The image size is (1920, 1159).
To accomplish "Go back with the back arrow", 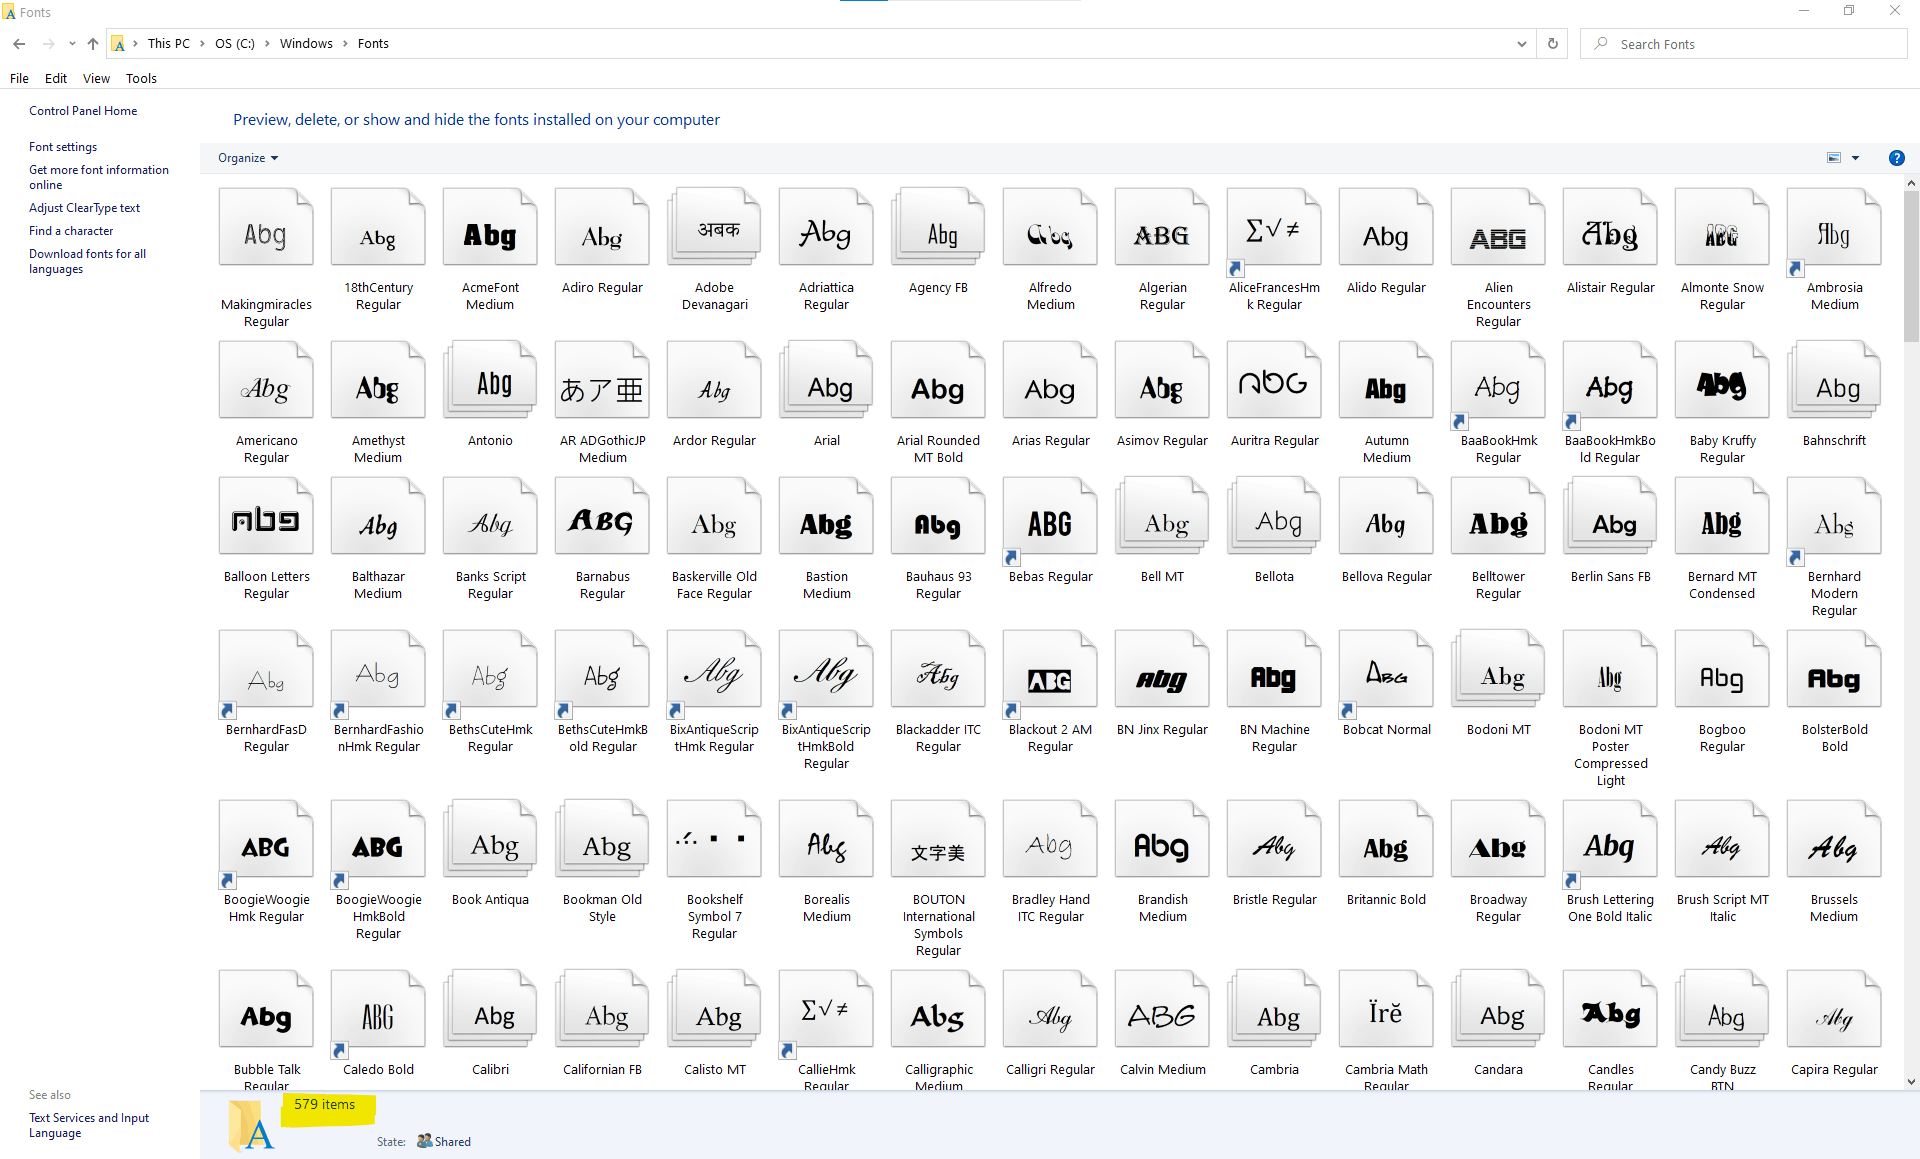I will pos(19,44).
